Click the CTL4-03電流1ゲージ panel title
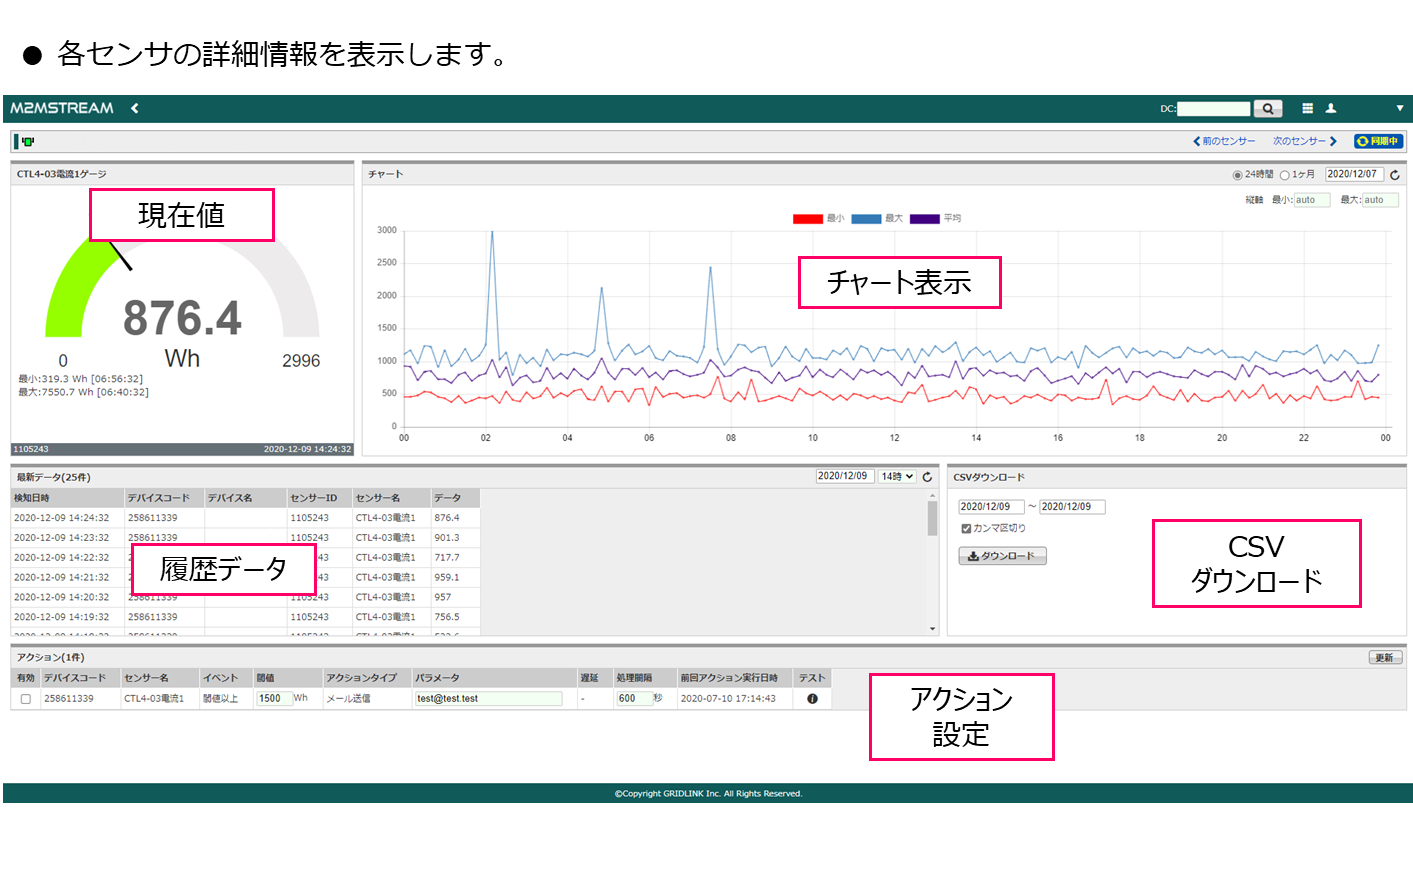The width and height of the screenshot is (1413, 893). coord(61,174)
